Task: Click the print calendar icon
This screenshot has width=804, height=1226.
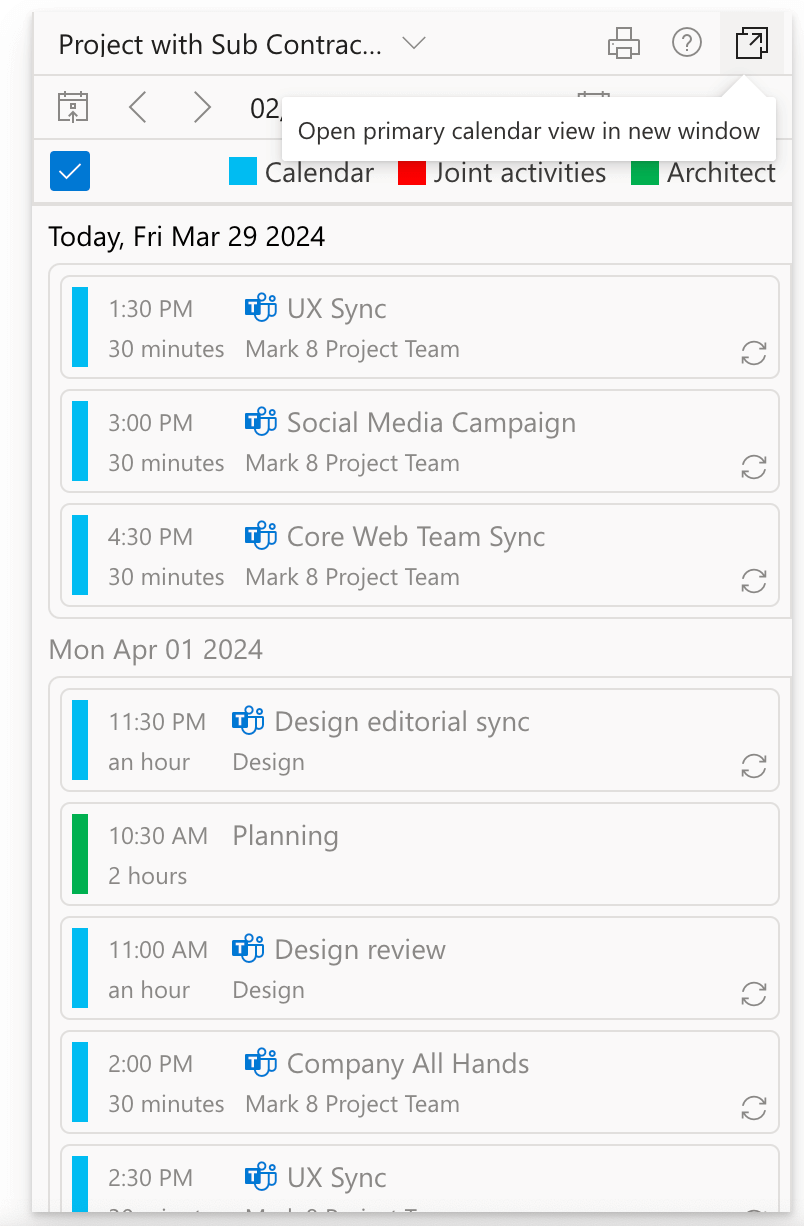Action: point(624,44)
